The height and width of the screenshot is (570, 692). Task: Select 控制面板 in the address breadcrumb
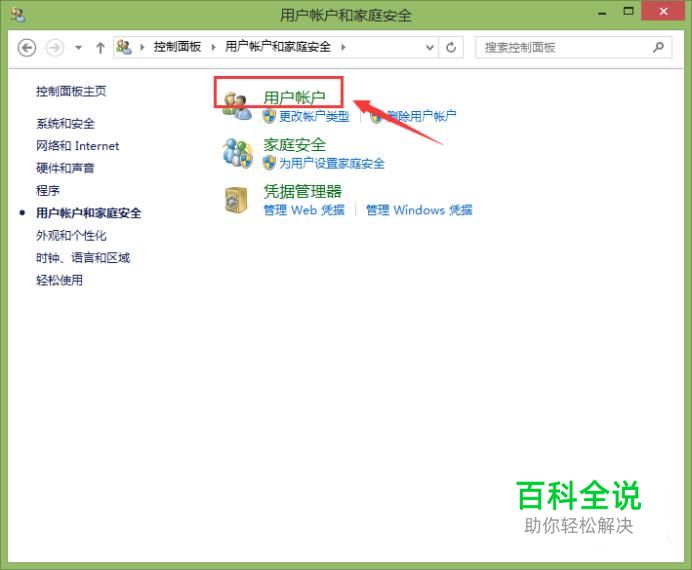click(177, 46)
